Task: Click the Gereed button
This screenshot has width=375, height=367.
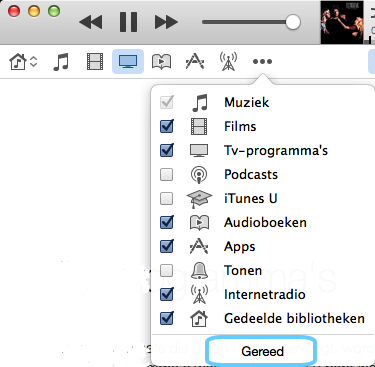Action: coord(261,351)
